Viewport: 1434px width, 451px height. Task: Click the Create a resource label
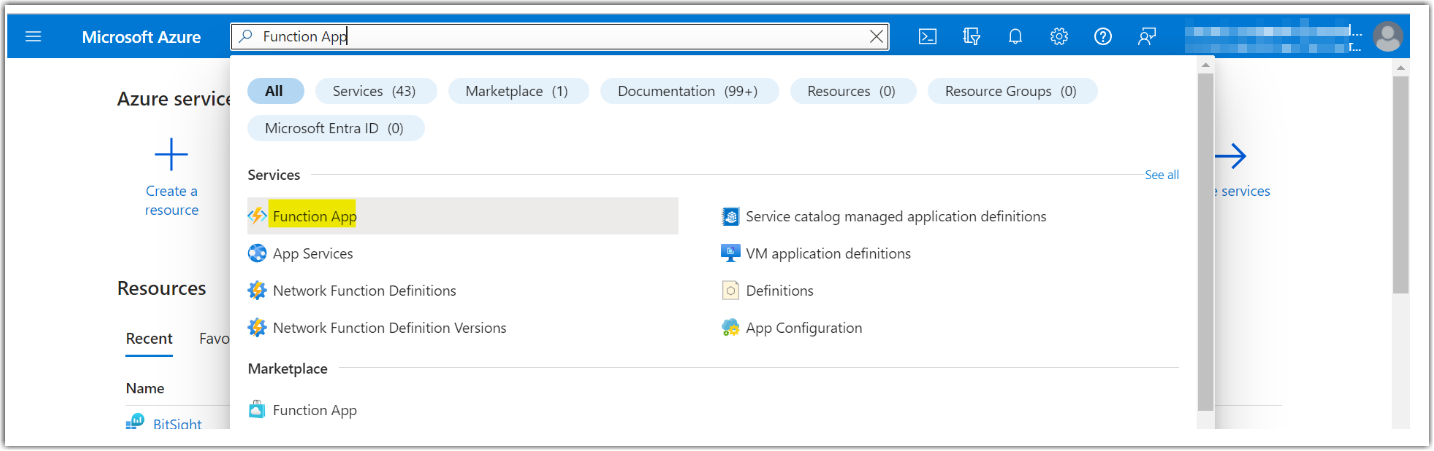click(x=172, y=201)
